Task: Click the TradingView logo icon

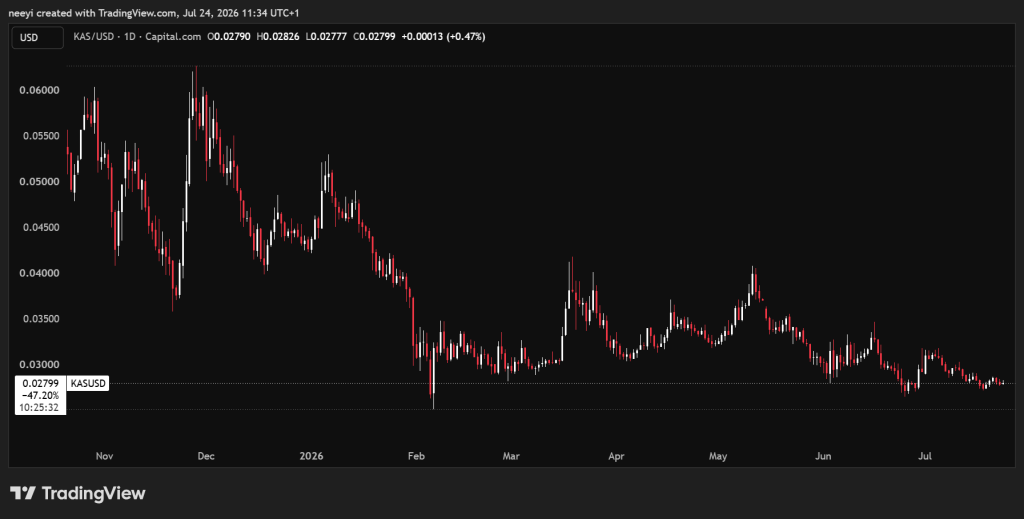Action: pos(23,494)
